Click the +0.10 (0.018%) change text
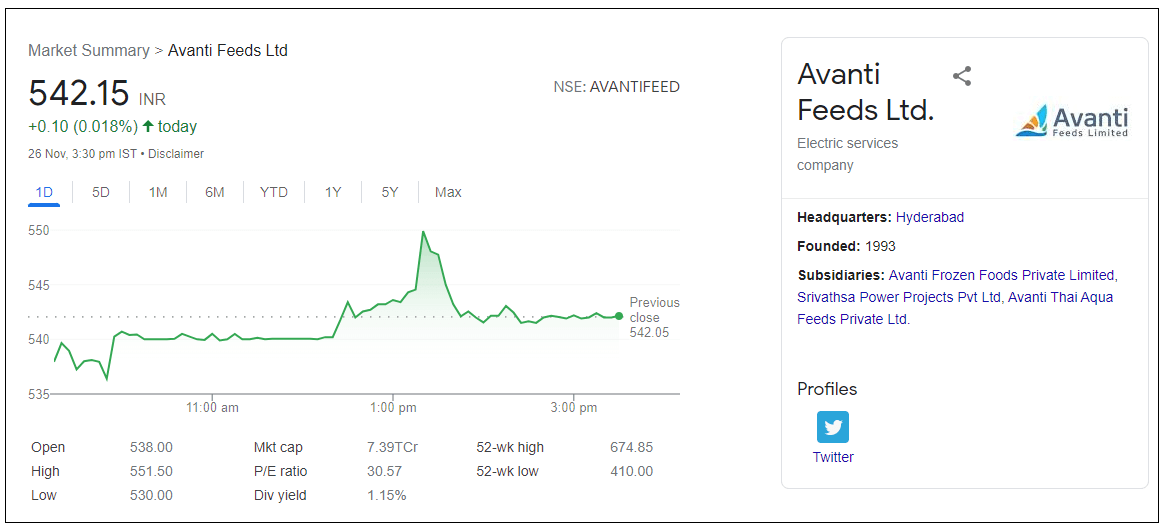 click(x=83, y=126)
